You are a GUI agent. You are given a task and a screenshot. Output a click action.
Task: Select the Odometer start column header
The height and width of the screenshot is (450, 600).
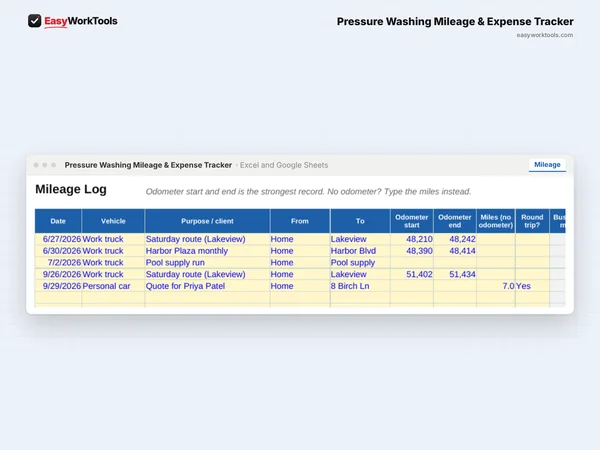(412, 221)
